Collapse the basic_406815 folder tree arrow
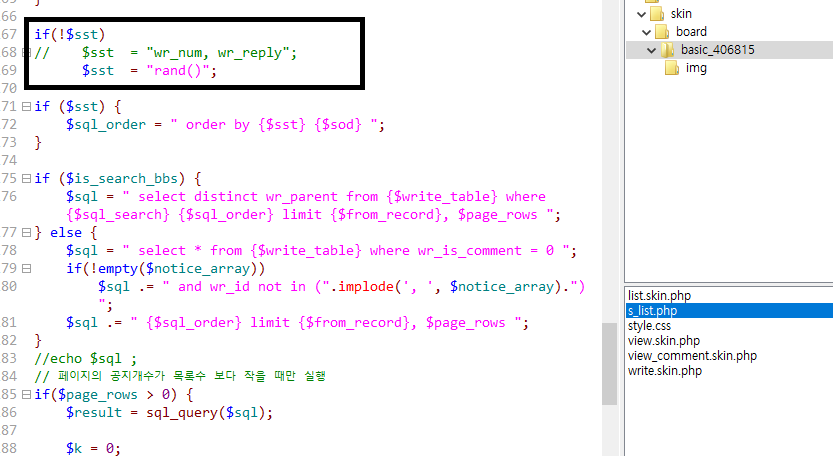Viewport: 833px width, 456px height. (652, 50)
